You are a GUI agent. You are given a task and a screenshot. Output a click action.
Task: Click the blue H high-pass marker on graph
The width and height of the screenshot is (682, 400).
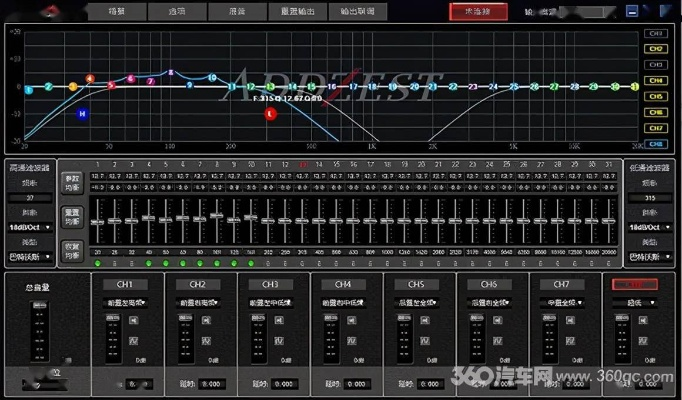(83, 114)
